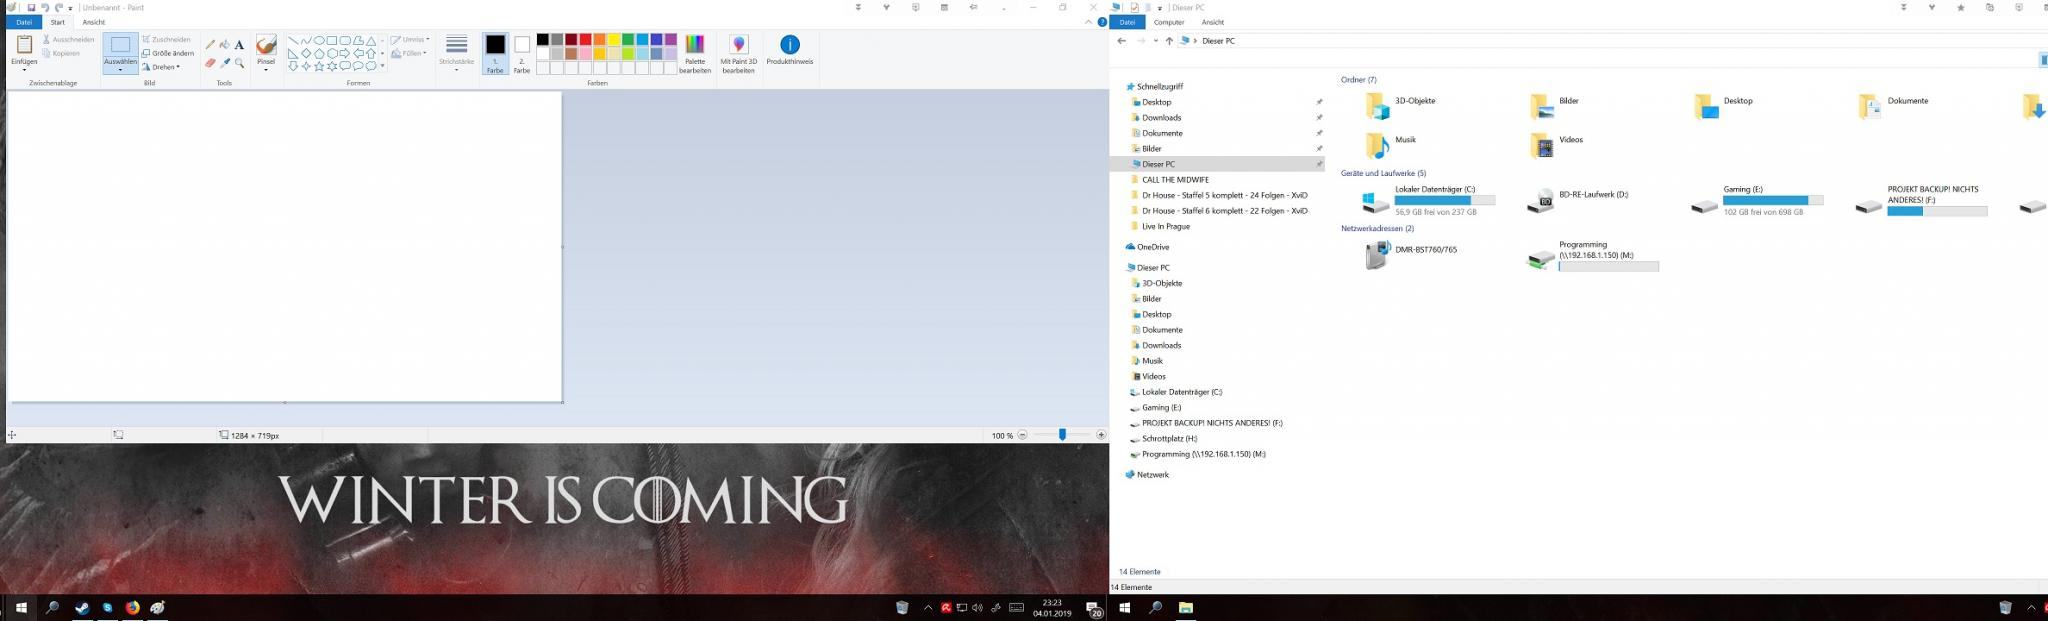
Task: Open the Pinsel dropdown arrow
Action: pos(266,70)
